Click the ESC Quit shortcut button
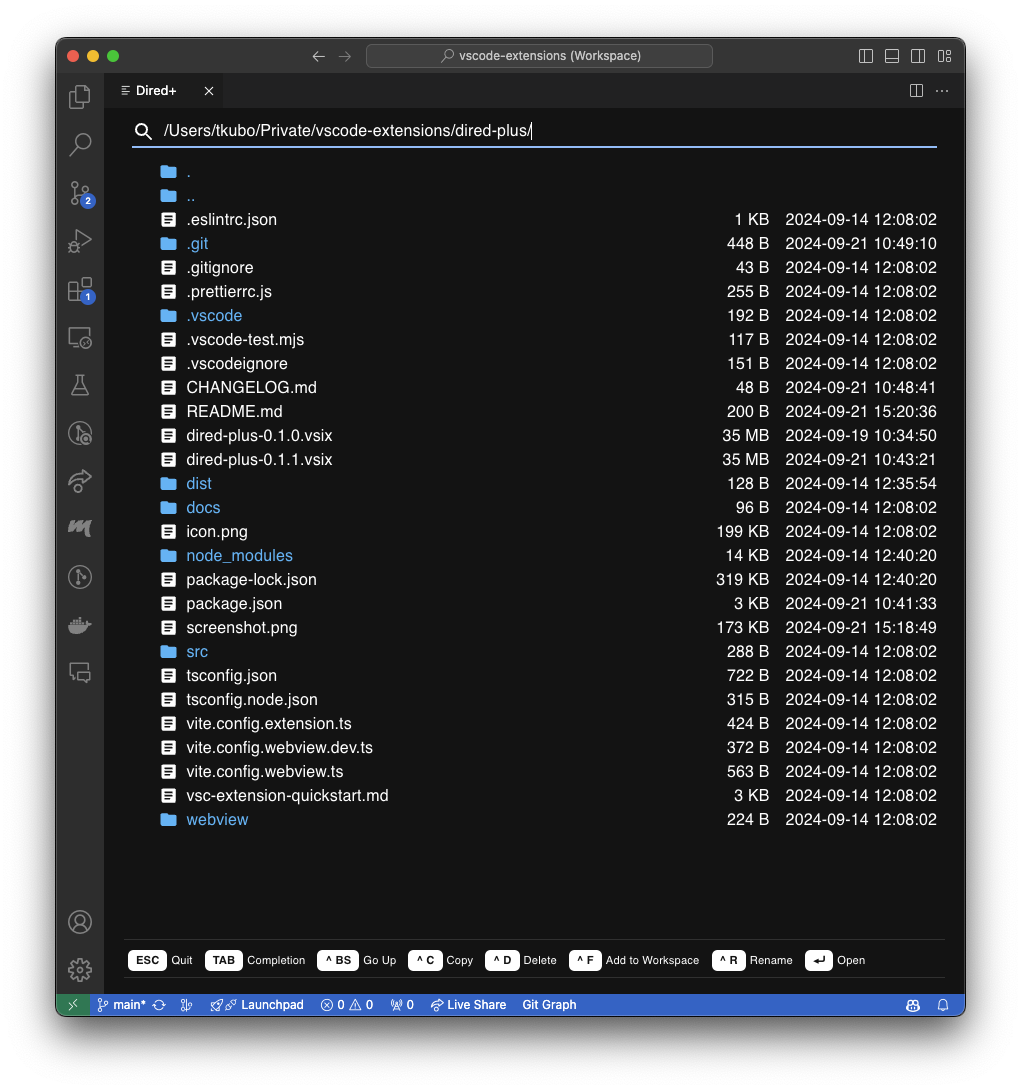The height and width of the screenshot is (1090, 1021). pos(161,960)
